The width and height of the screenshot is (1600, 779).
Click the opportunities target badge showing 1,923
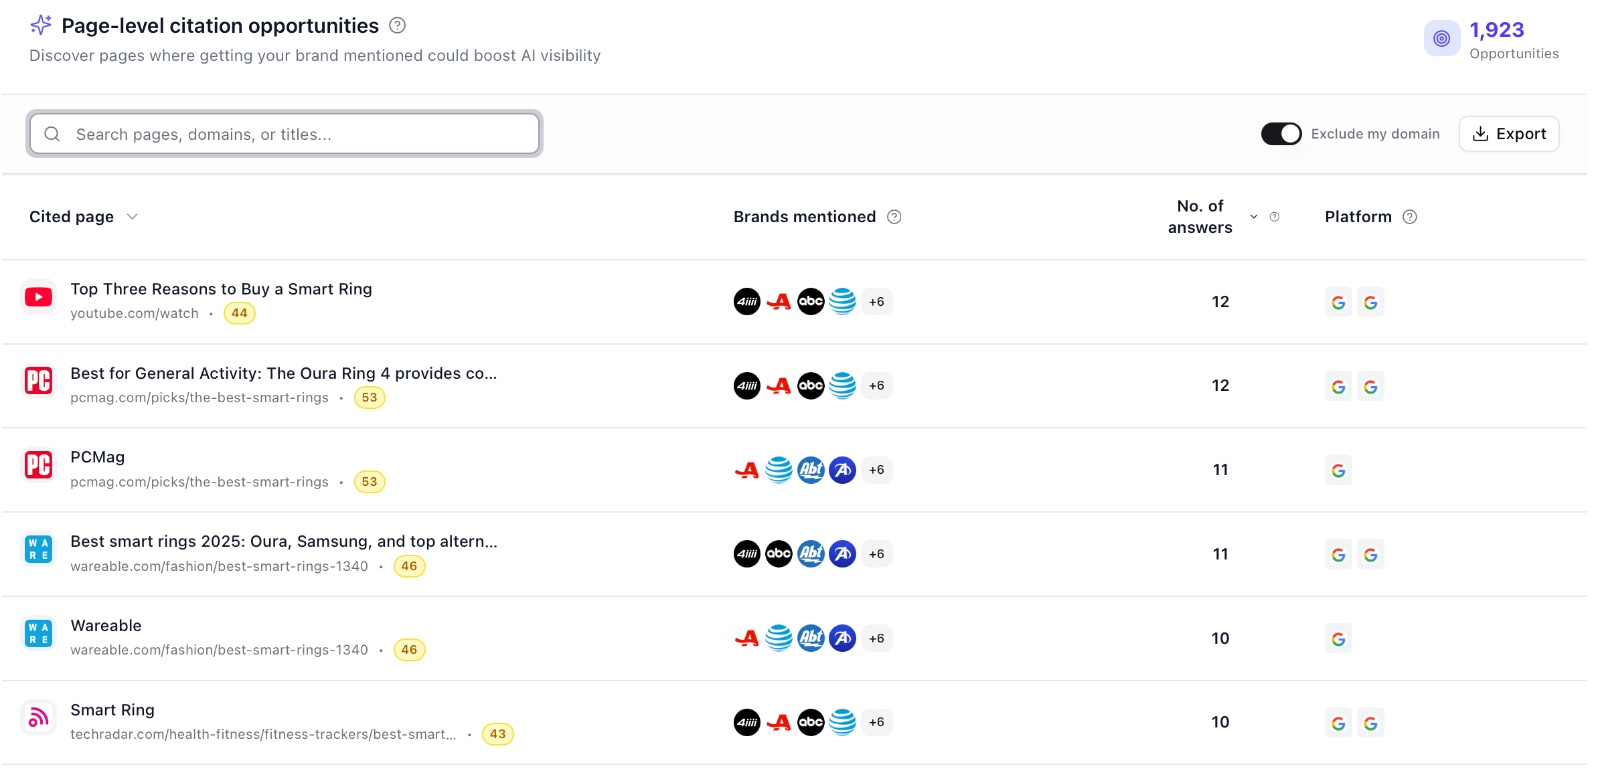(1441, 38)
